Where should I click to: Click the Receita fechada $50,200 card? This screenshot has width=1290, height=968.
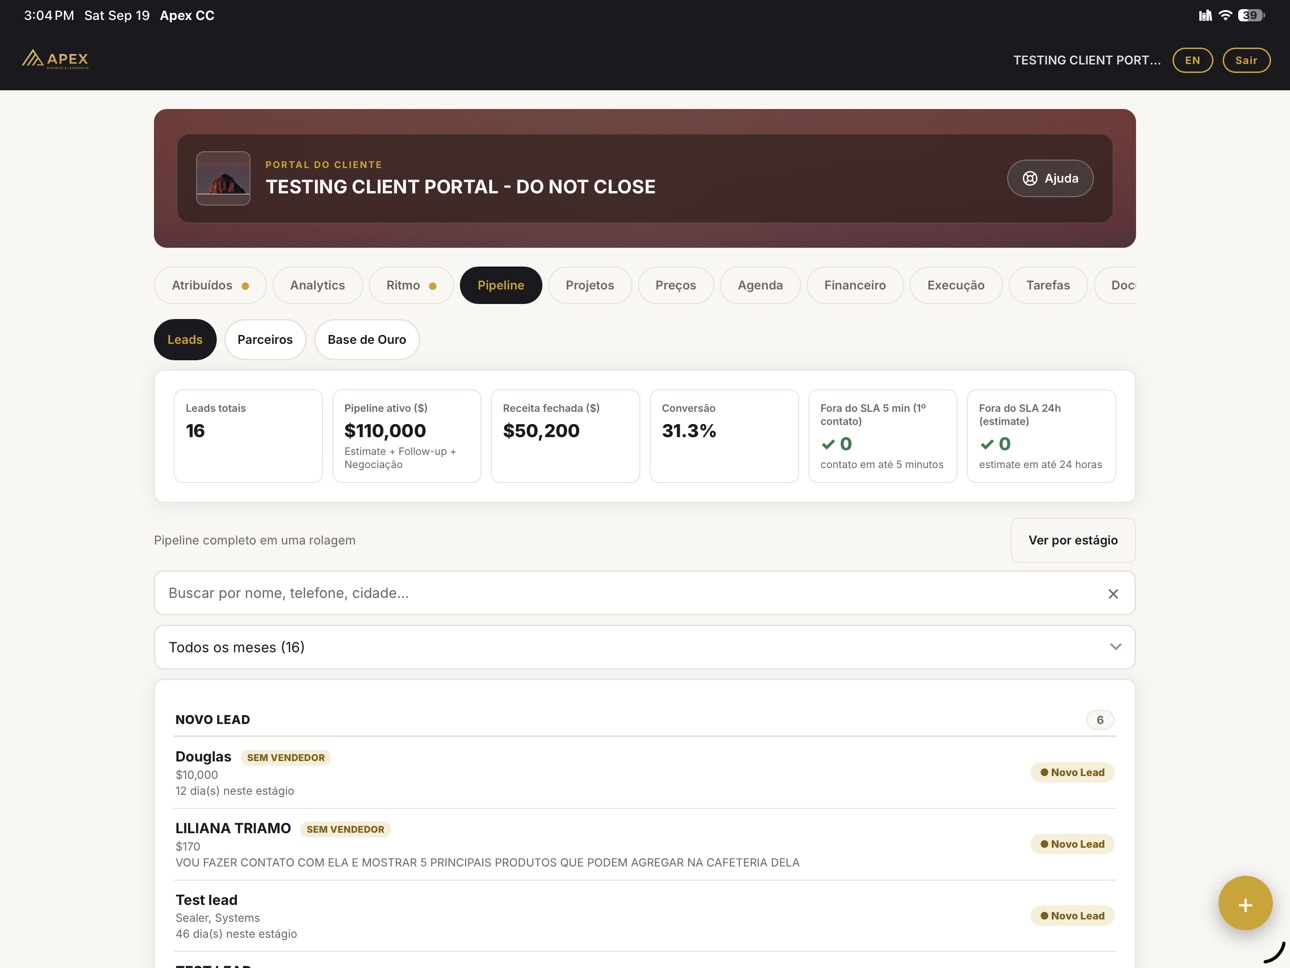click(x=565, y=436)
